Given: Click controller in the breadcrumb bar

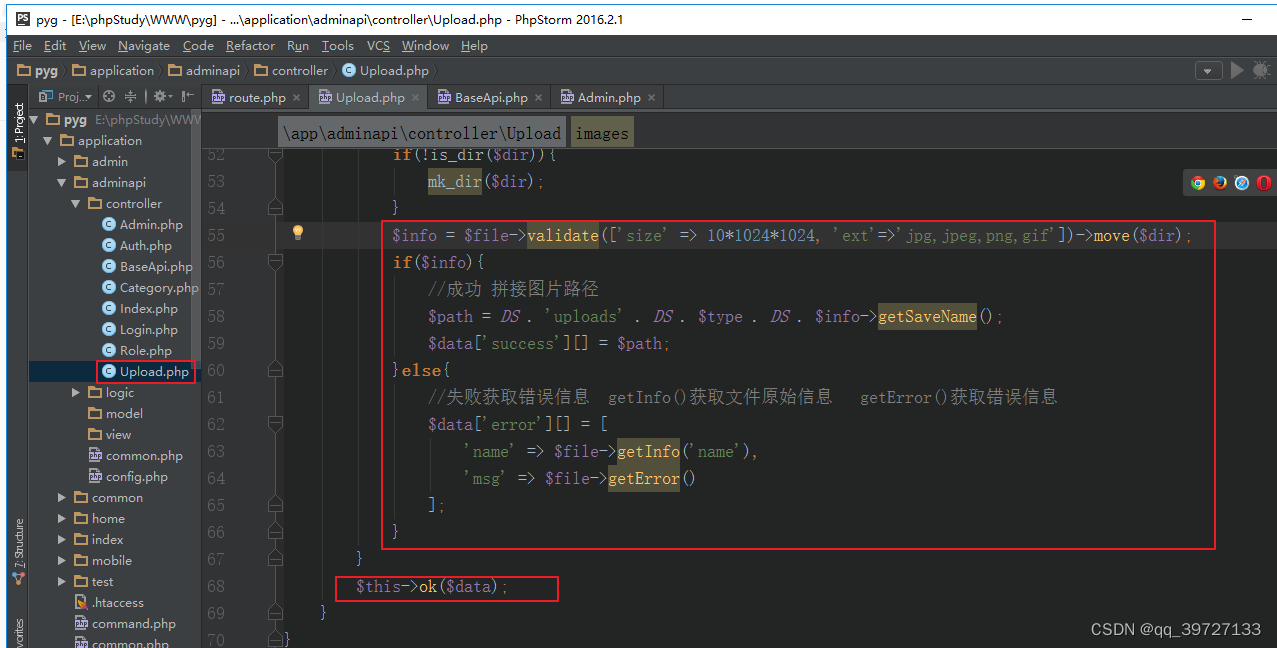Looking at the screenshot, I should pyautogui.click(x=291, y=71).
